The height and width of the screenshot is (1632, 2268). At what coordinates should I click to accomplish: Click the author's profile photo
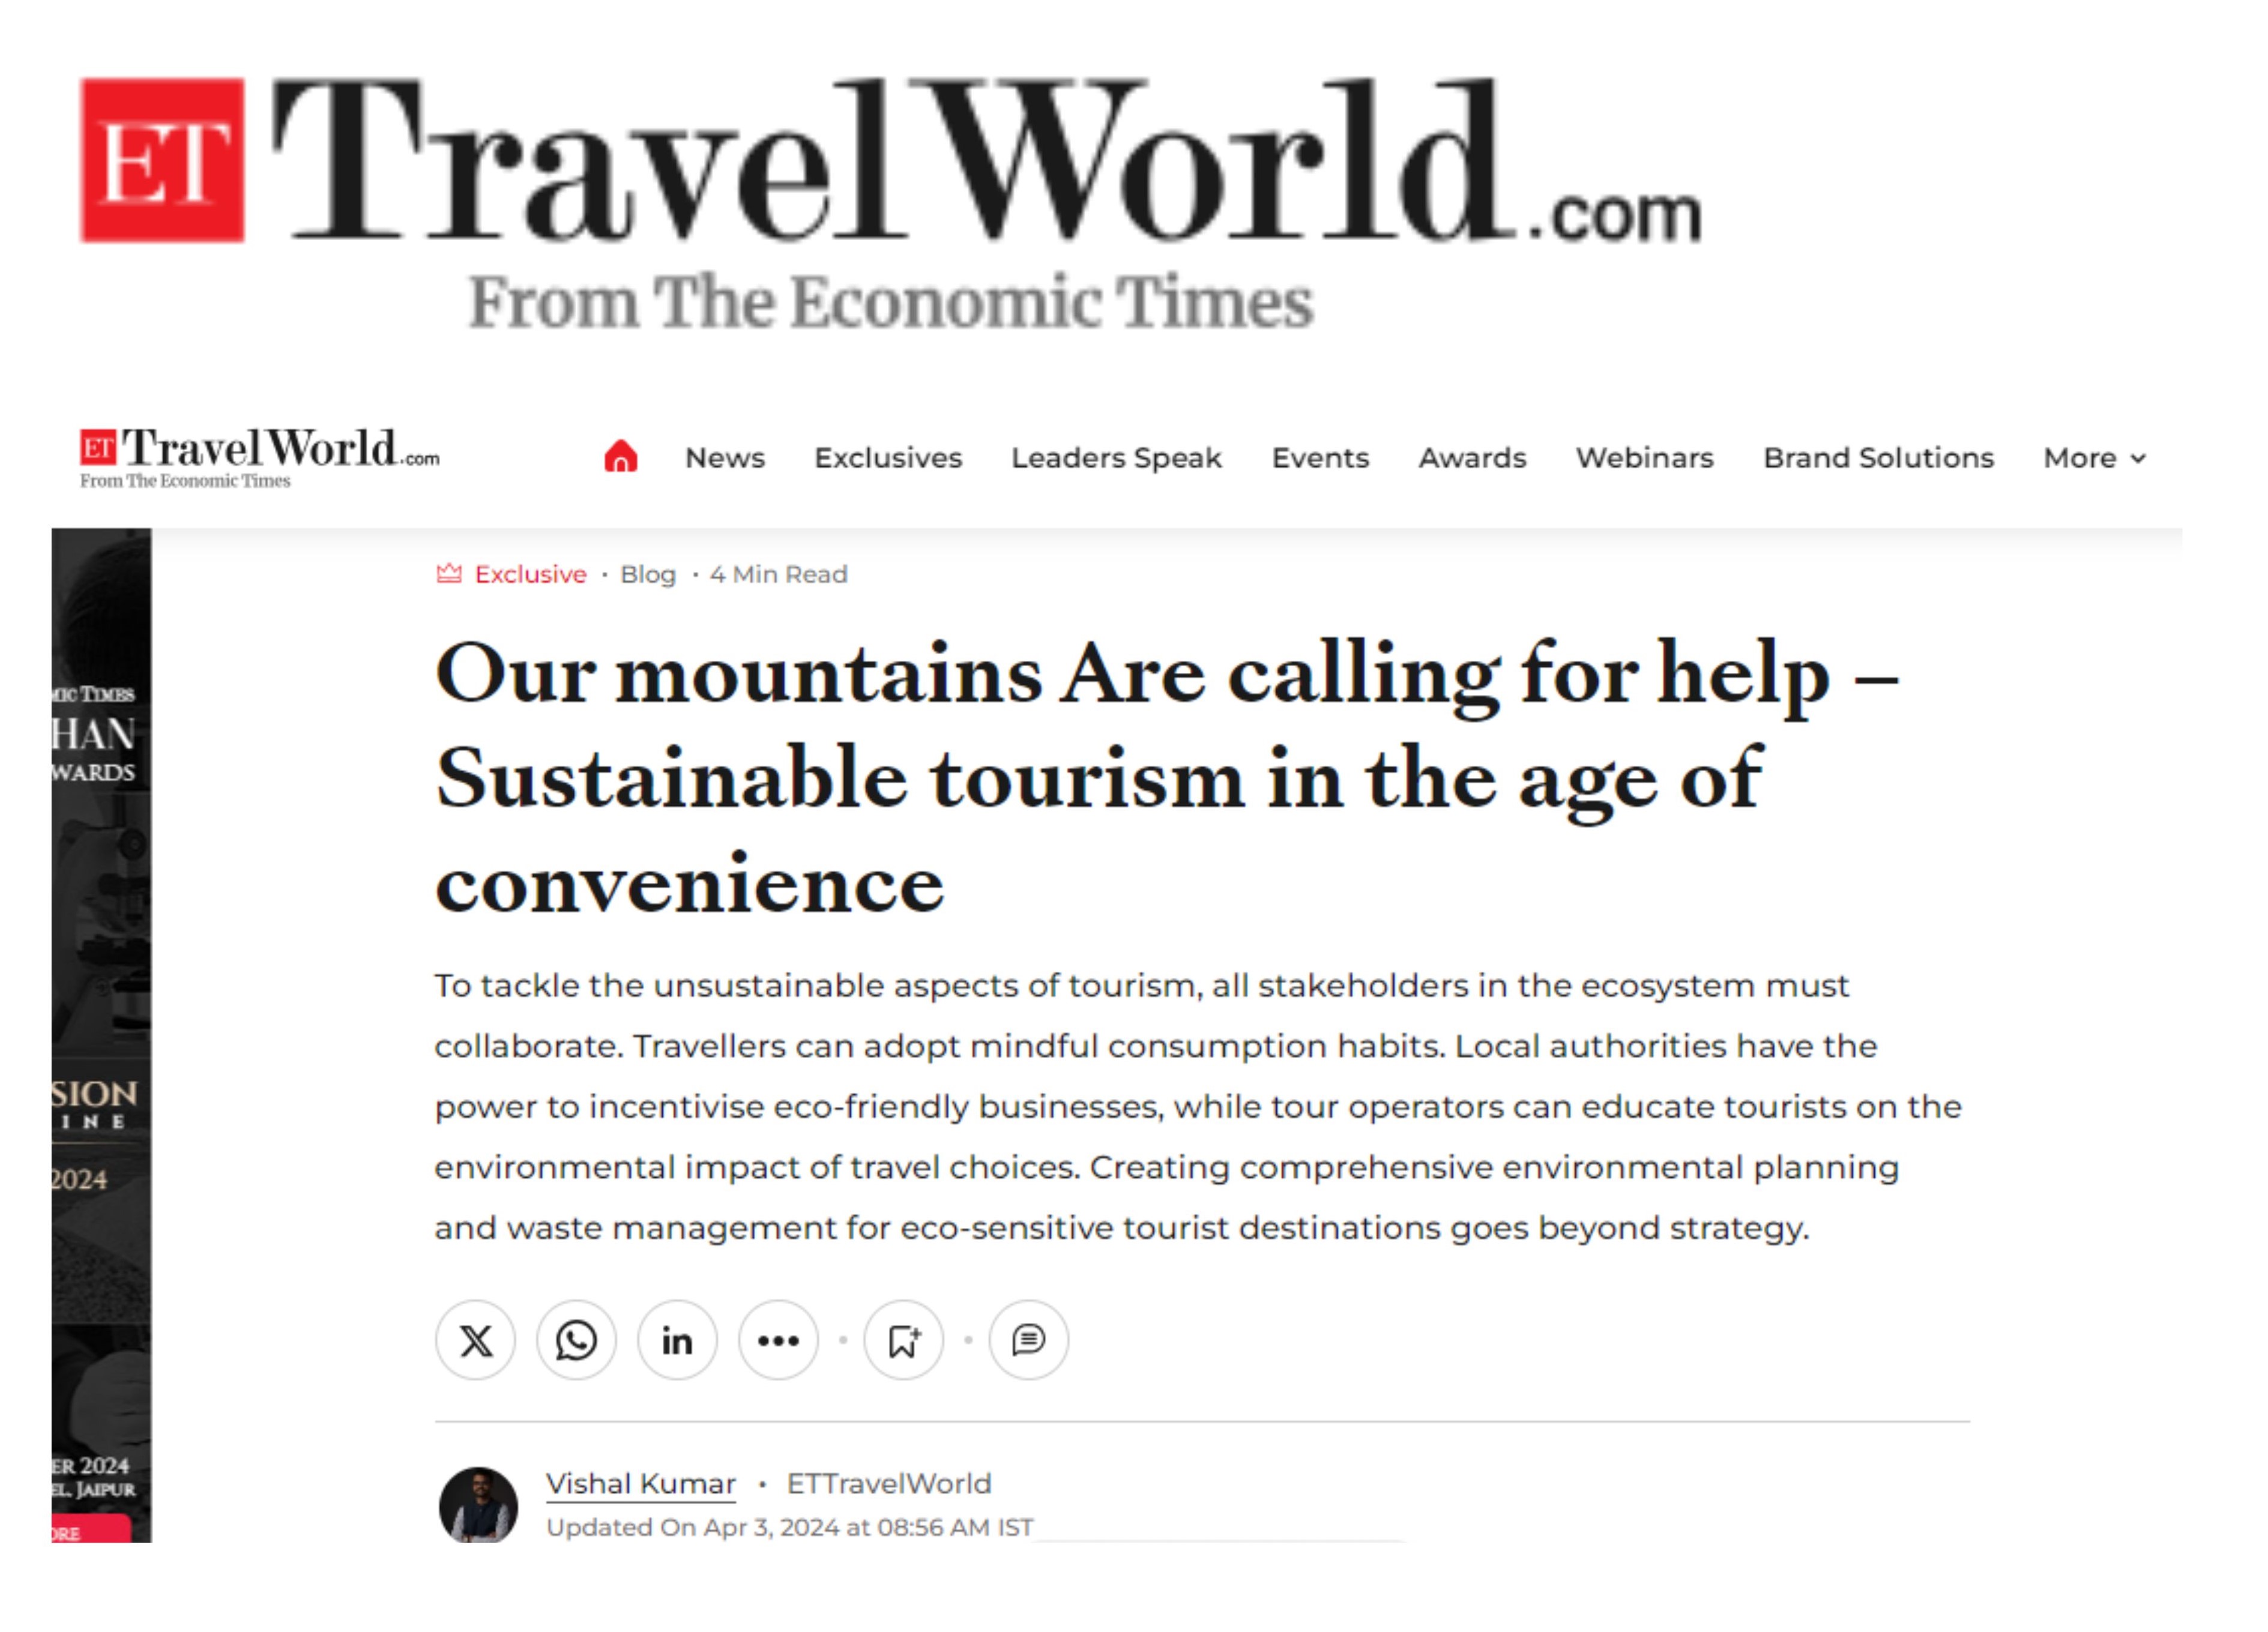click(x=479, y=1505)
